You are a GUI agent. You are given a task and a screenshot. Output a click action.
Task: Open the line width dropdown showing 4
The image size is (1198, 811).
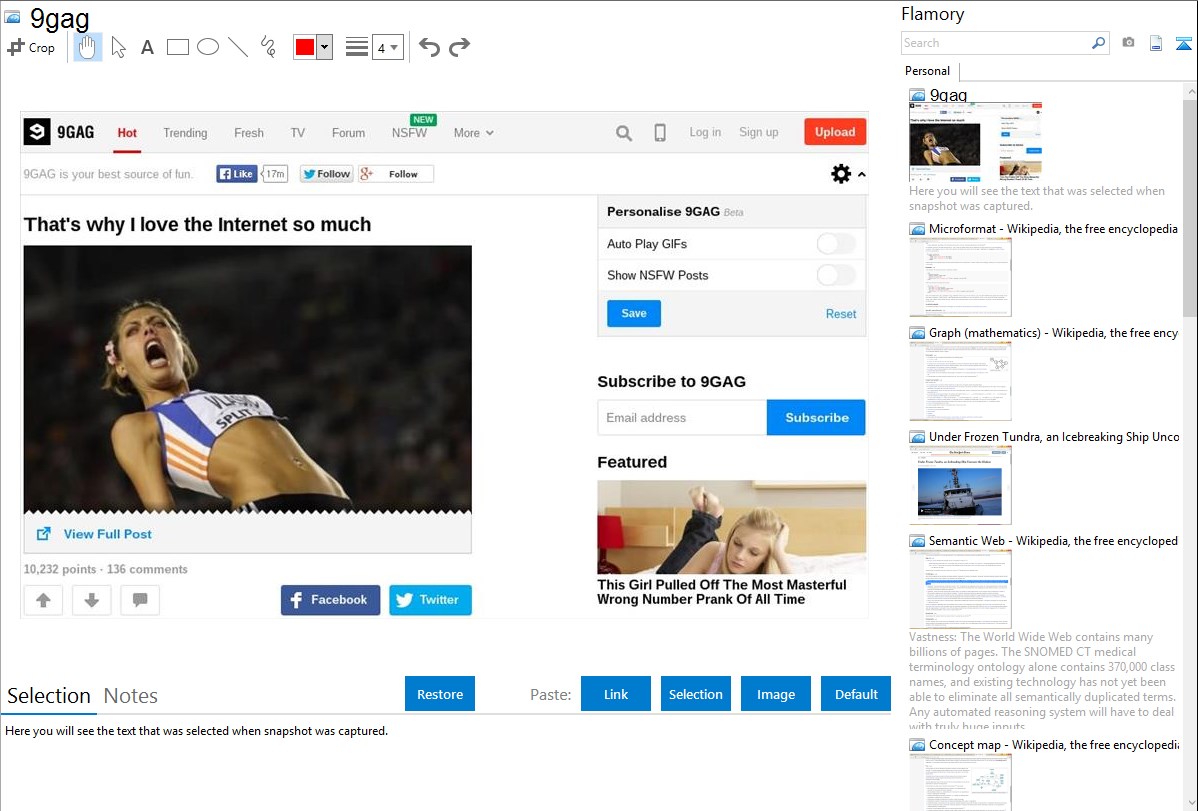click(x=387, y=47)
